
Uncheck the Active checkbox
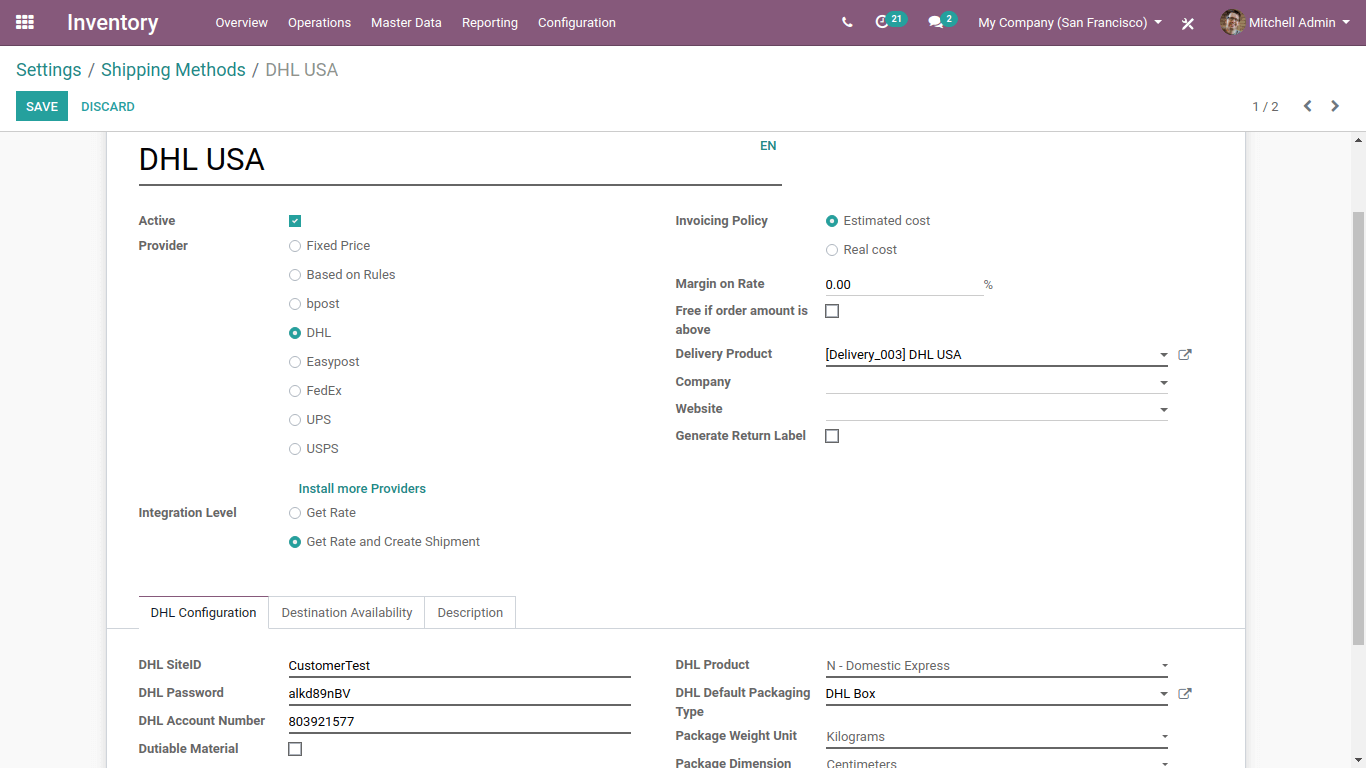[x=295, y=221]
